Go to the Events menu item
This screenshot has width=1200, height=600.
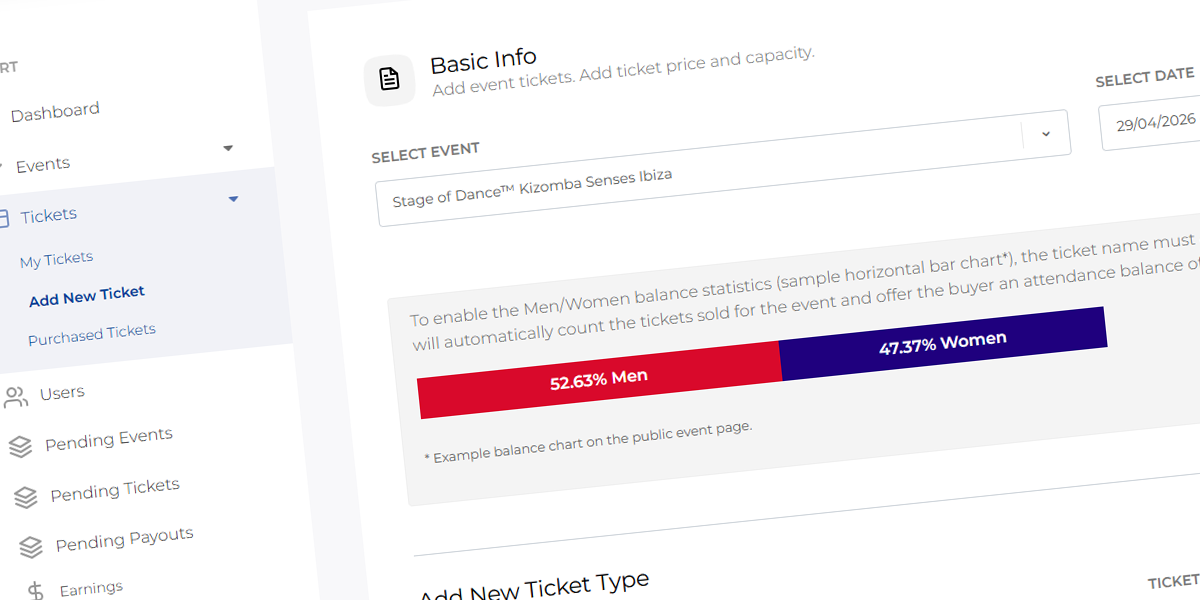(43, 165)
